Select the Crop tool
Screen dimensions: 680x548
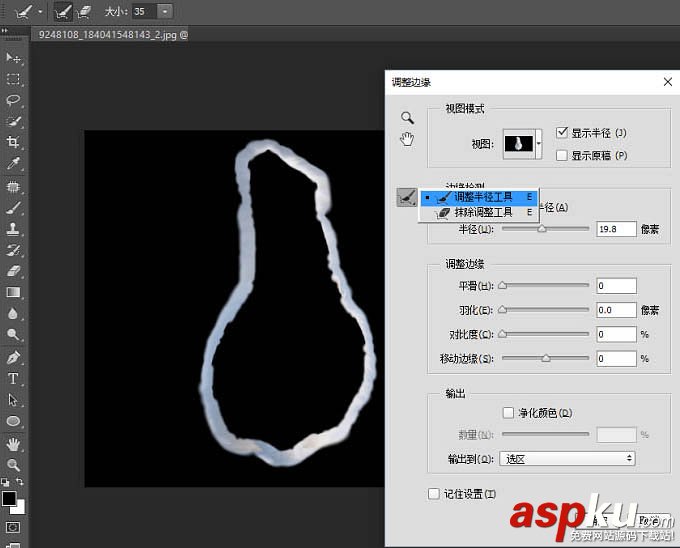pos(13,142)
